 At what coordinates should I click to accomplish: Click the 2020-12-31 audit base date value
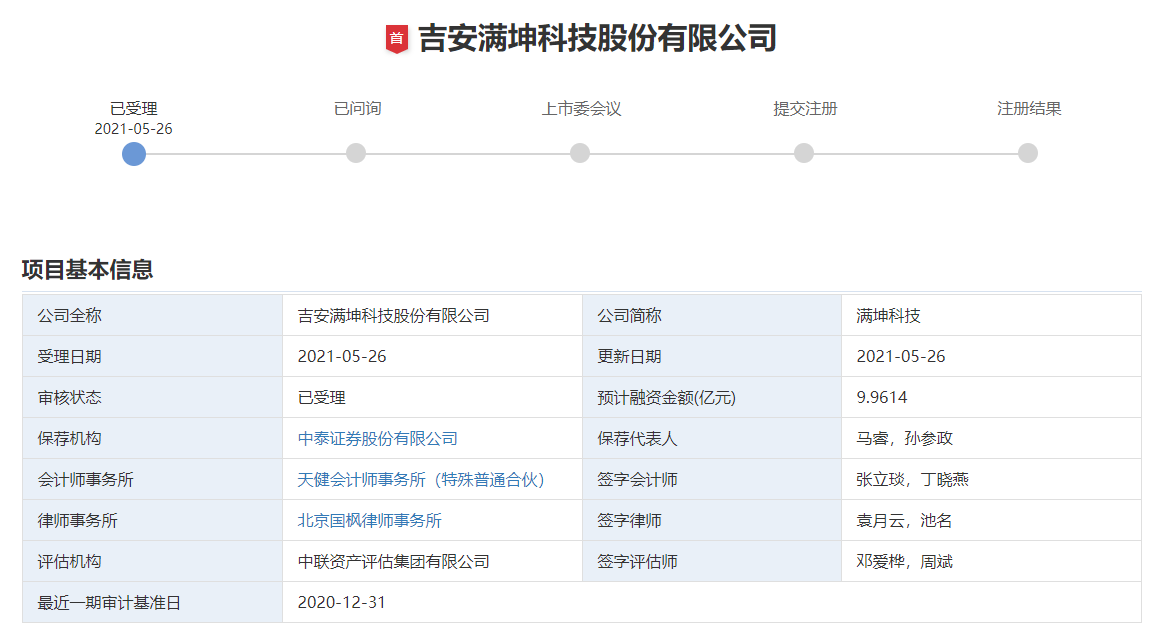pyautogui.click(x=342, y=603)
